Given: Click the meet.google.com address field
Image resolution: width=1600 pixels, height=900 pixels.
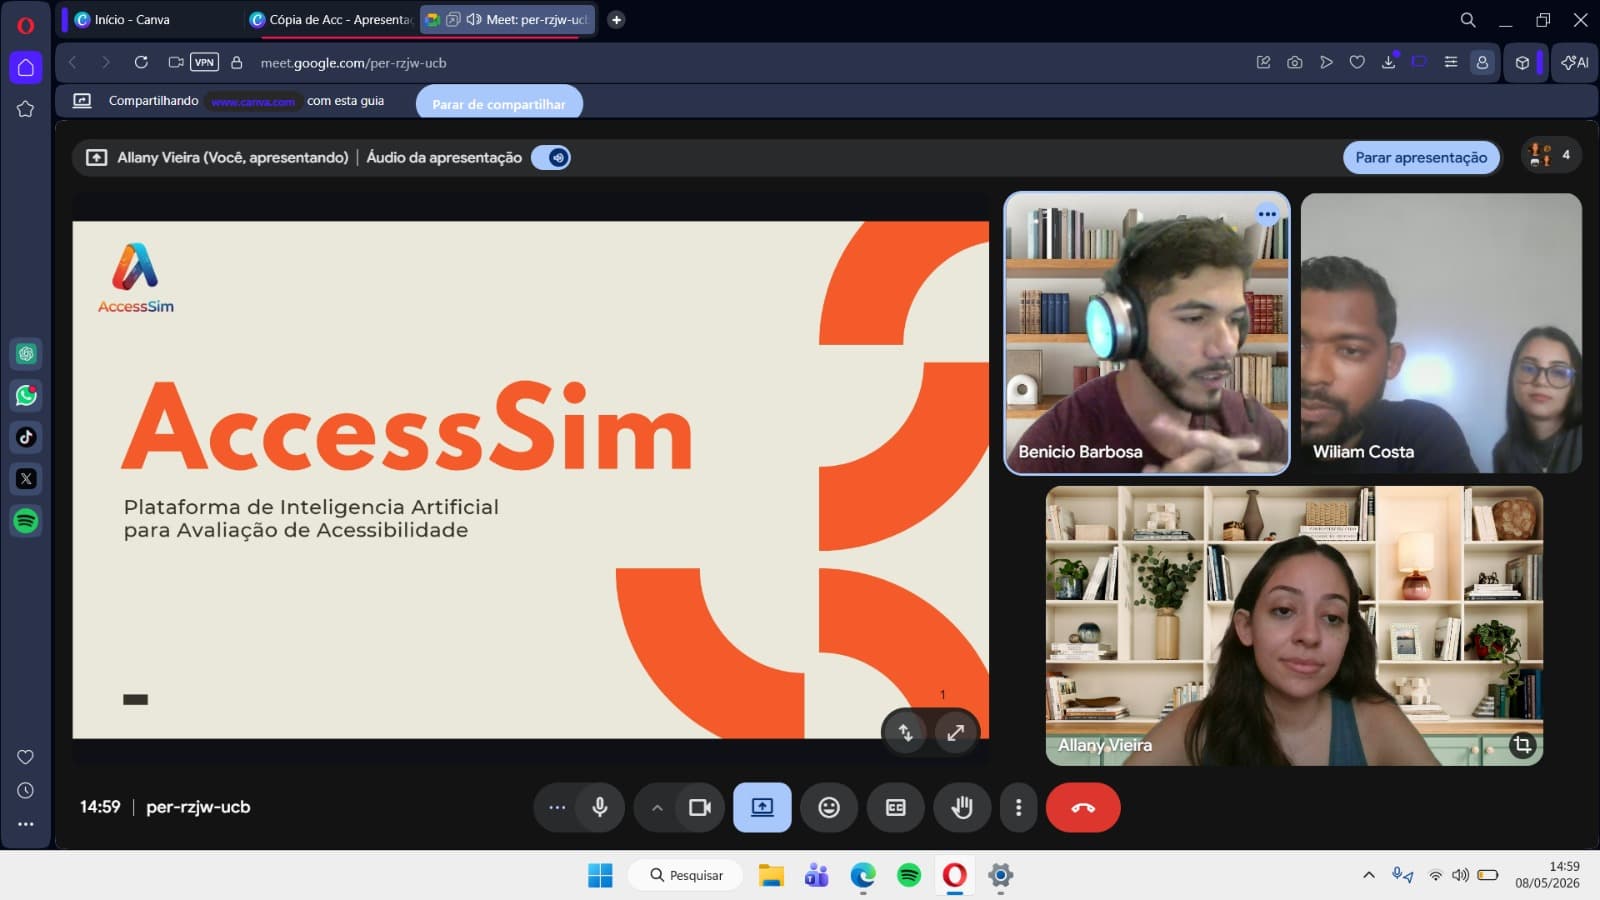Looking at the screenshot, I should [353, 62].
